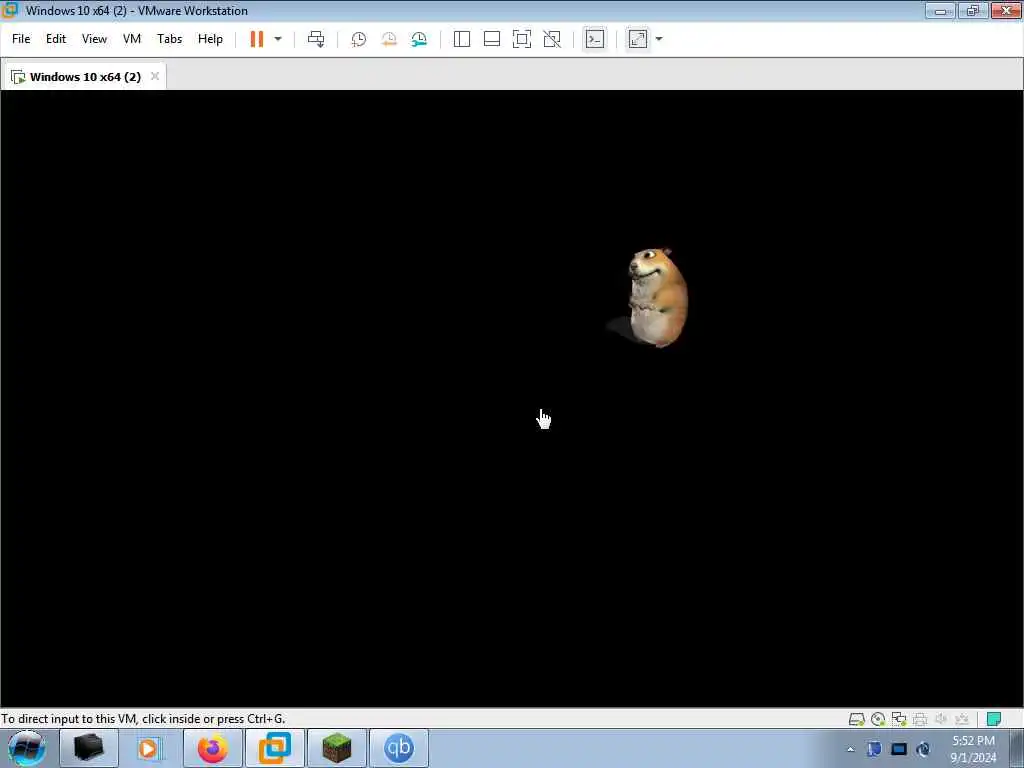Viewport: 1024px width, 768px height.
Task: Restore down the VMware Workstation window
Action: 973,10
